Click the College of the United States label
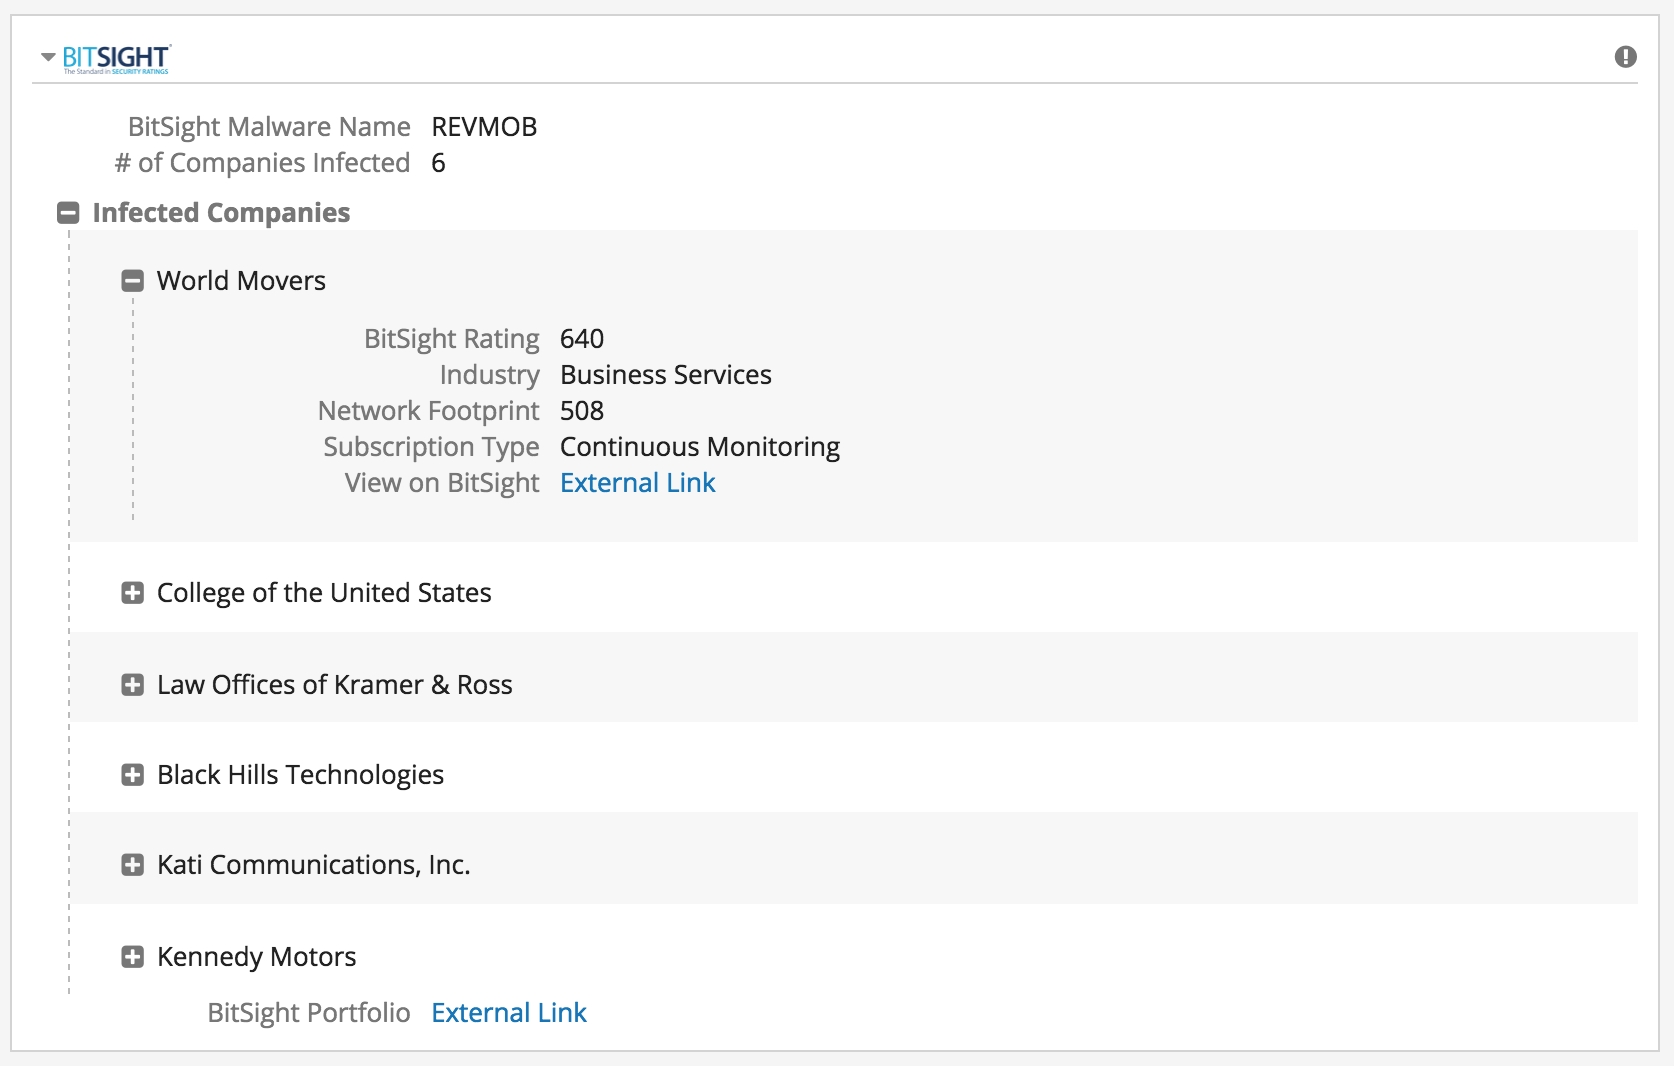The image size is (1674, 1066). (x=324, y=593)
